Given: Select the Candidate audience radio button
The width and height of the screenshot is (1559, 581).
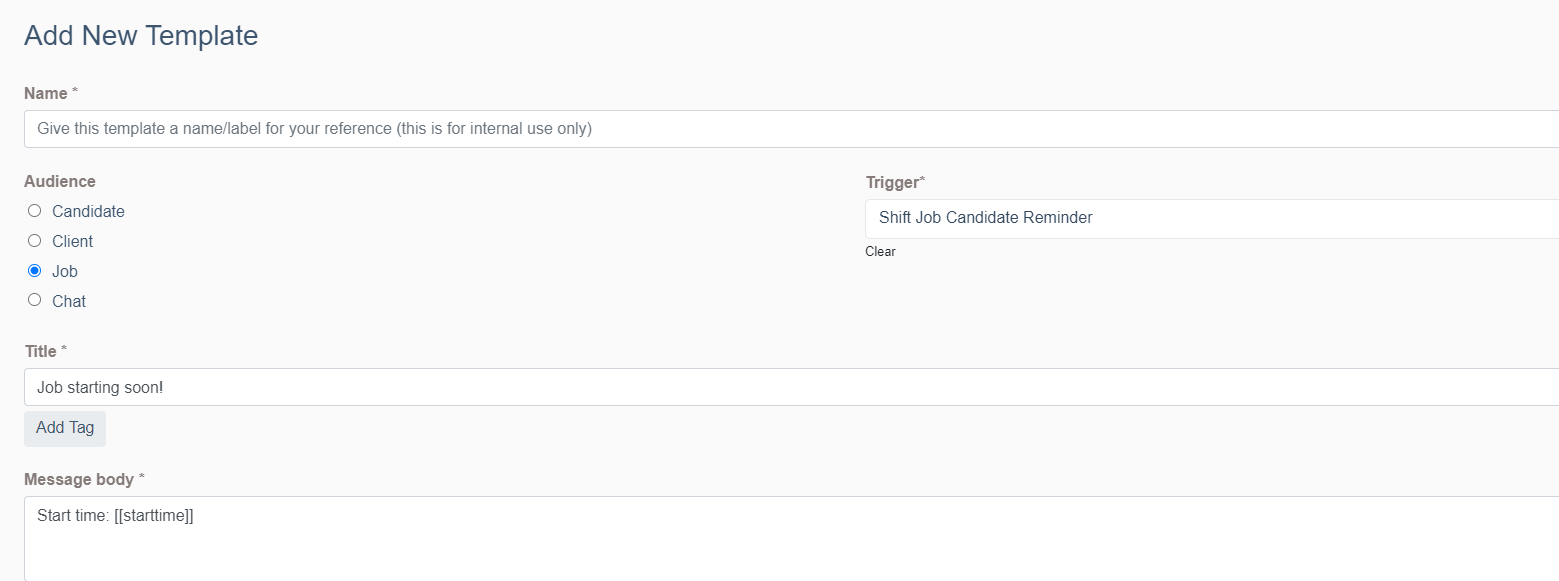Looking at the screenshot, I should [35, 211].
